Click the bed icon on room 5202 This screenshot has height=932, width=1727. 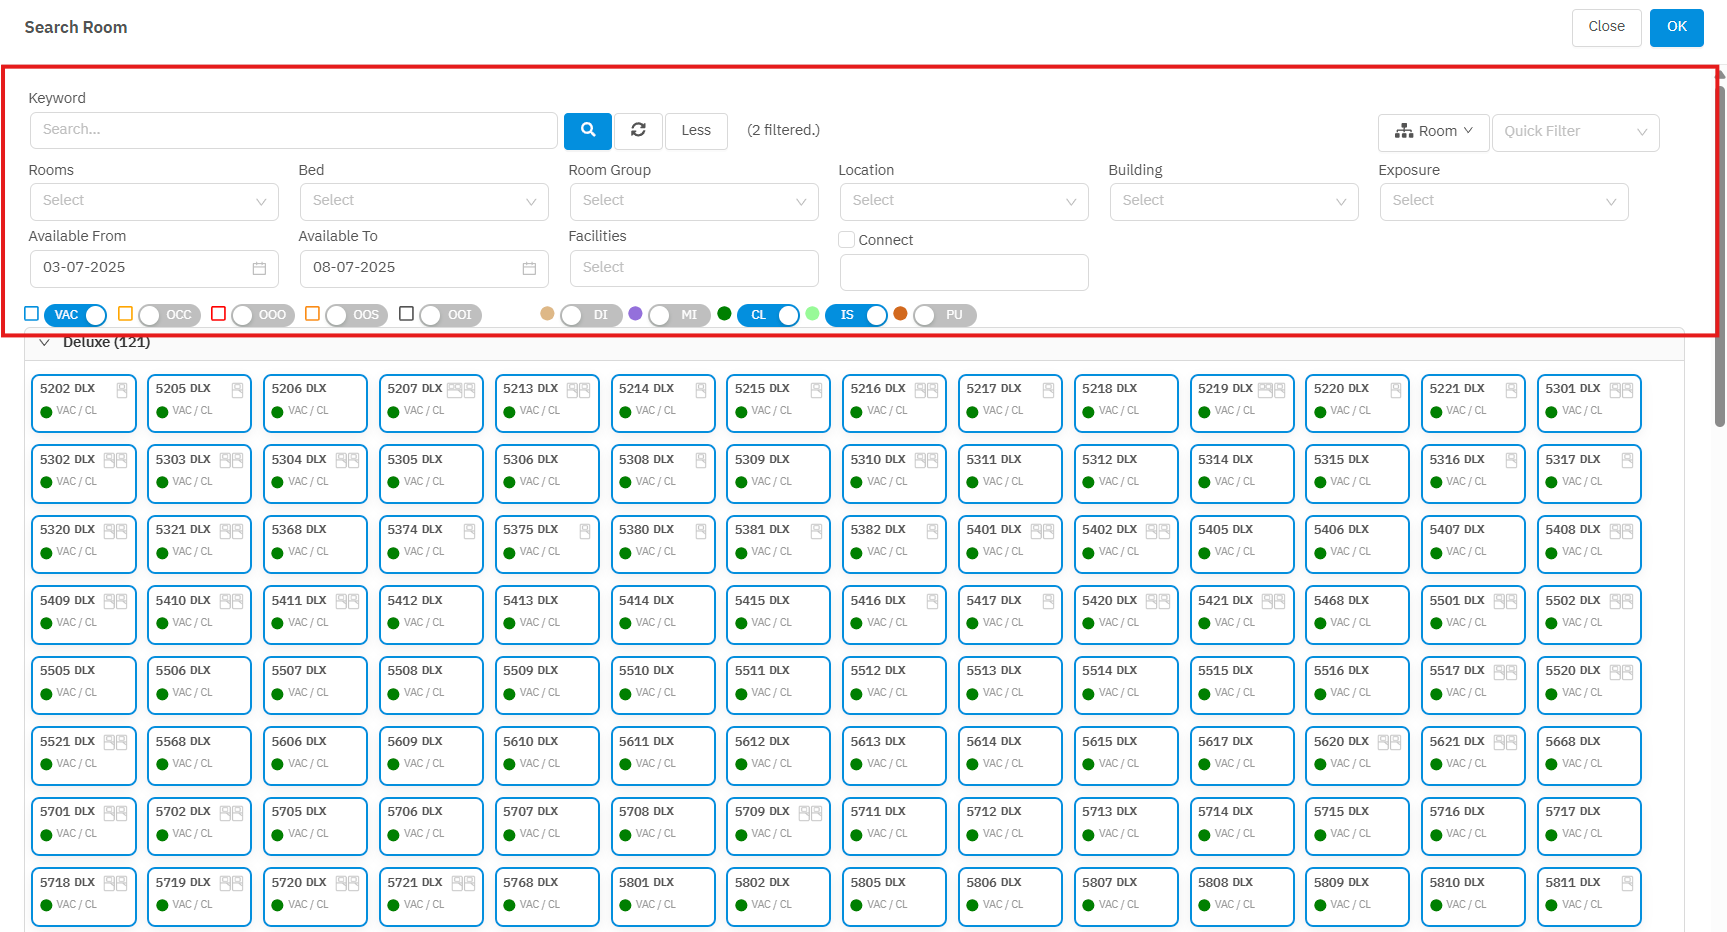[x=122, y=390]
